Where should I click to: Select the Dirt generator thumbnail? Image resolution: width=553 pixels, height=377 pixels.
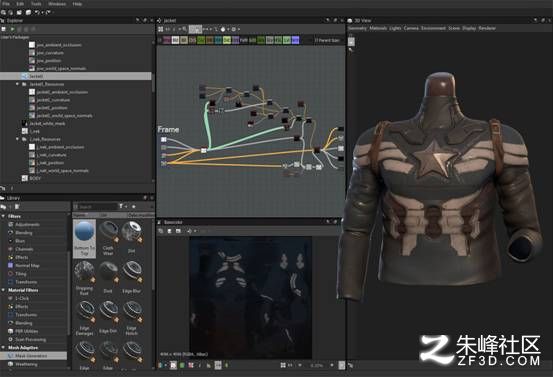pyautogui.click(x=132, y=237)
